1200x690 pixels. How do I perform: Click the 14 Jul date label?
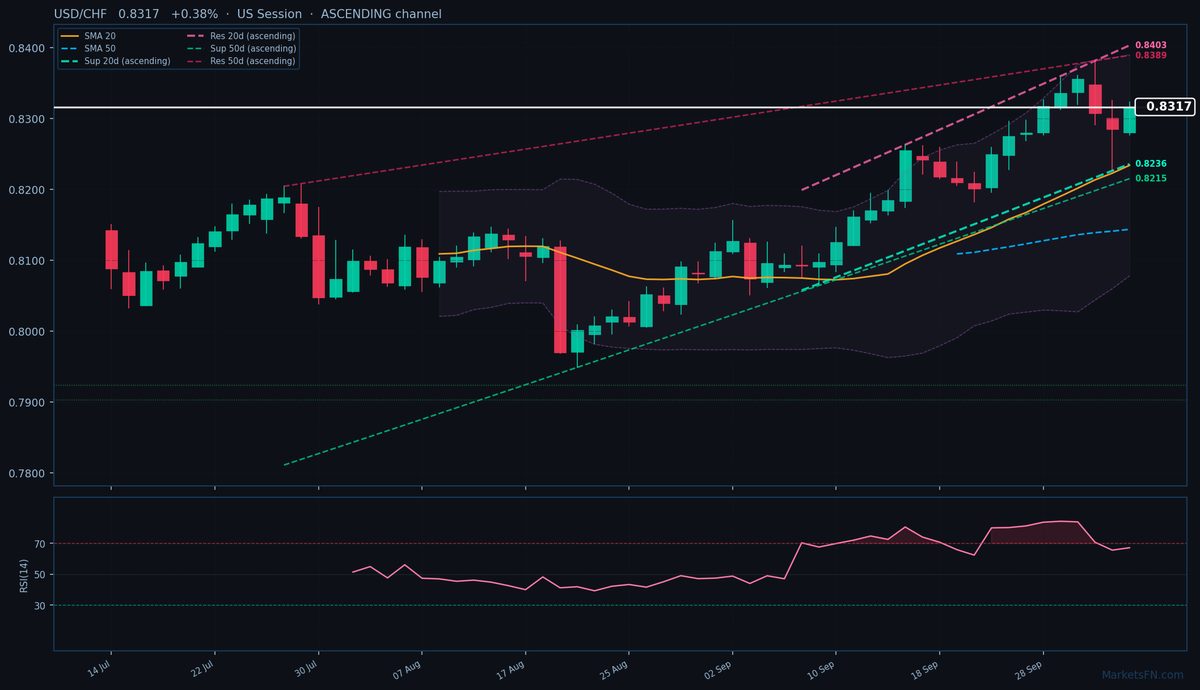coord(98,669)
